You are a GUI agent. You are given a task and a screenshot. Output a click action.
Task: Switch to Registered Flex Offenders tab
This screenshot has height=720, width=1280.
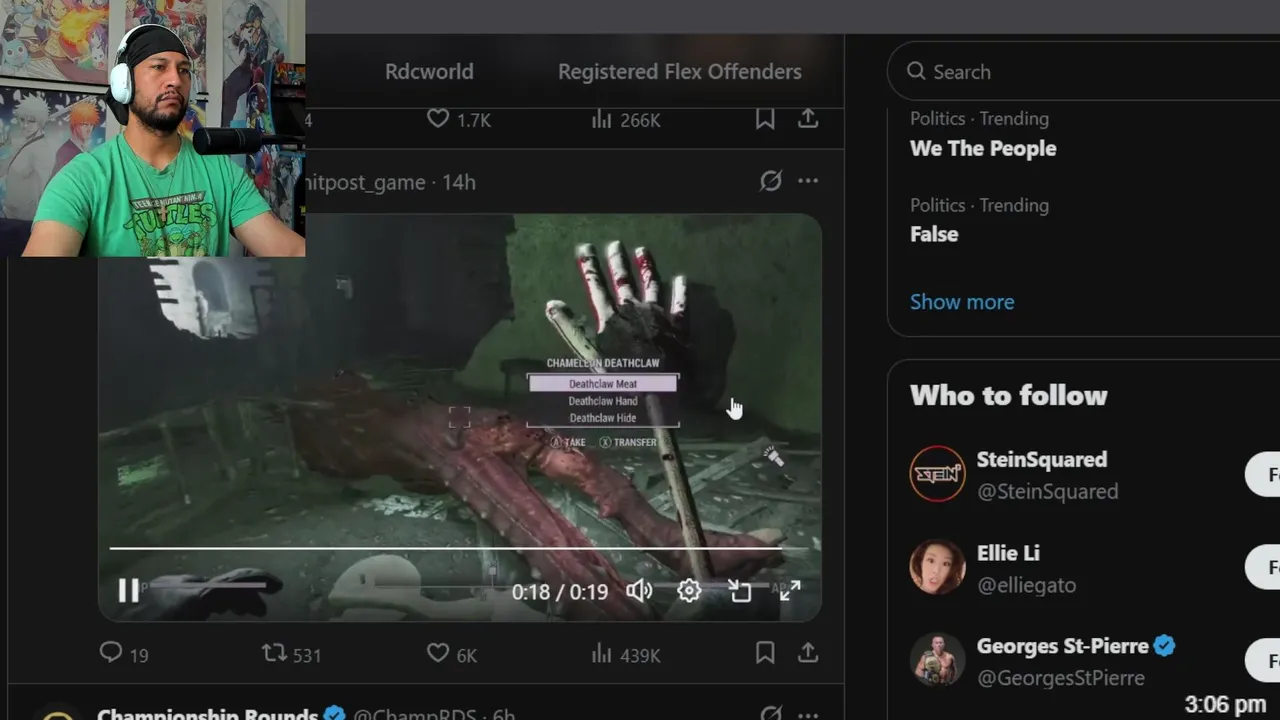click(680, 71)
